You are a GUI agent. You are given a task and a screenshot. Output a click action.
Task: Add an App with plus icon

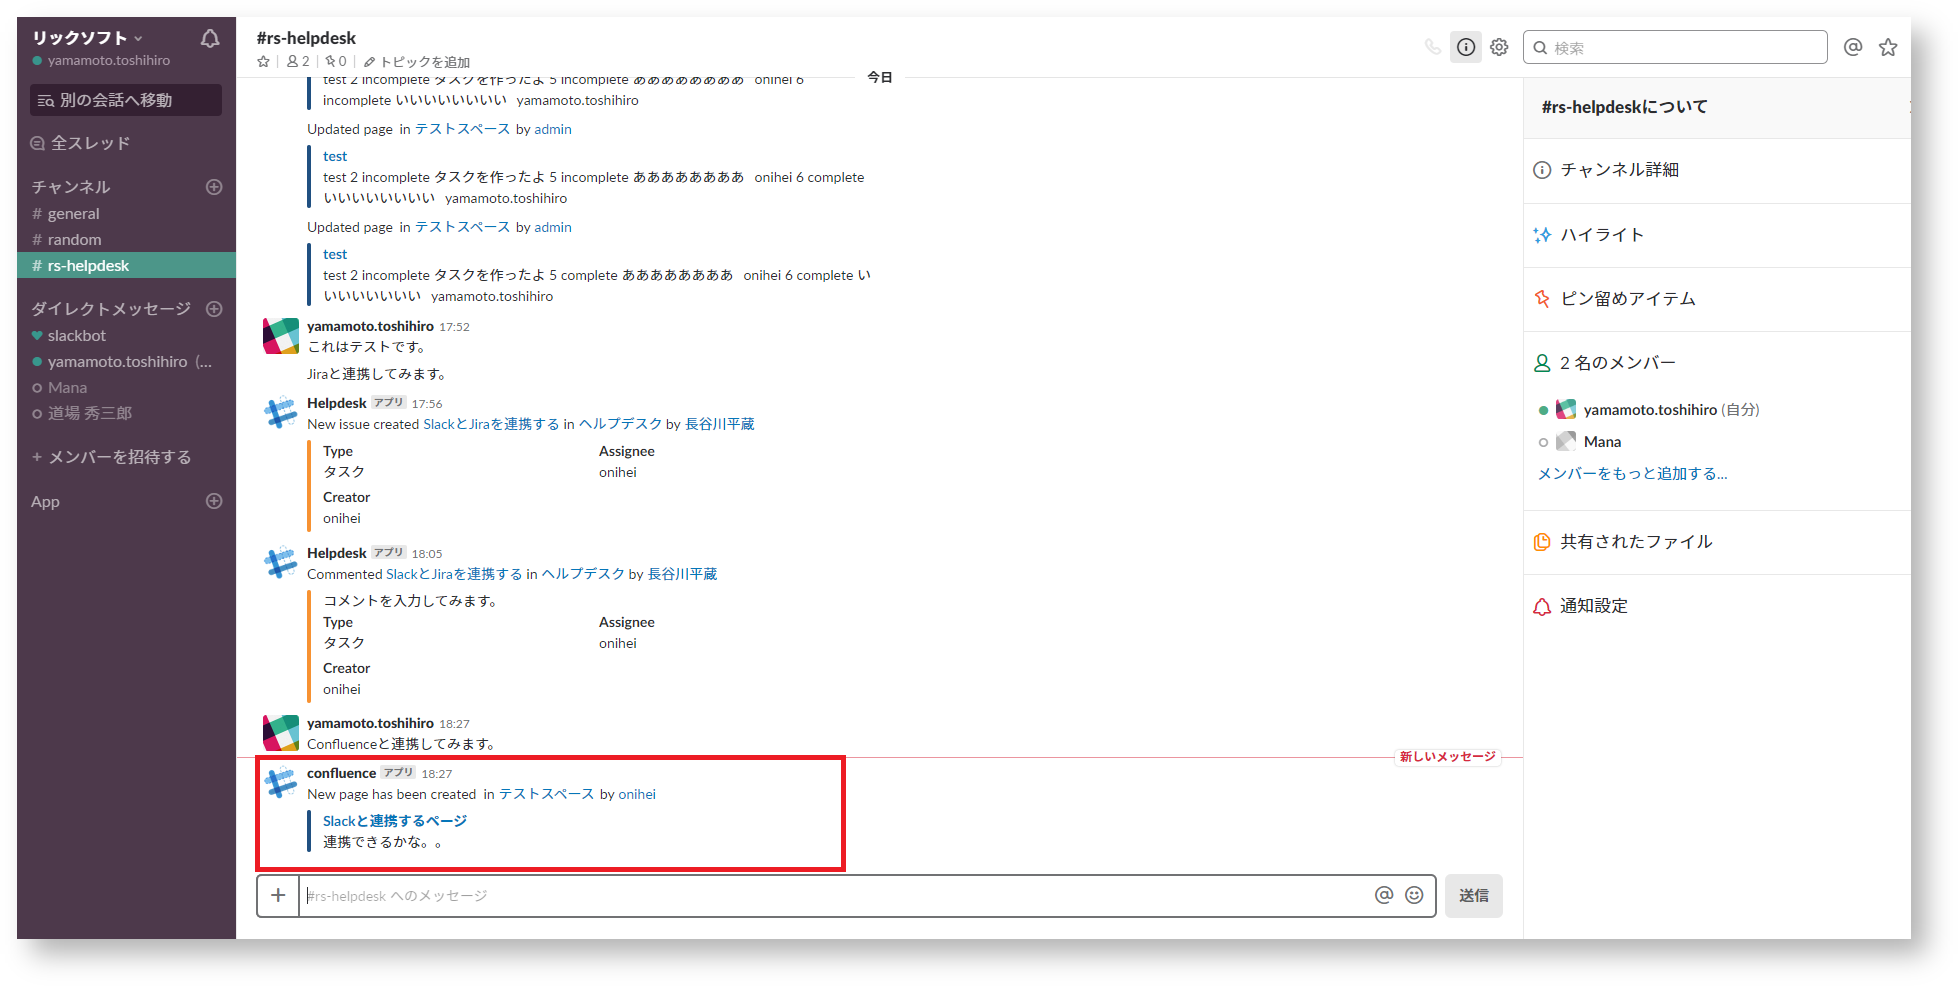tap(214, 501)
